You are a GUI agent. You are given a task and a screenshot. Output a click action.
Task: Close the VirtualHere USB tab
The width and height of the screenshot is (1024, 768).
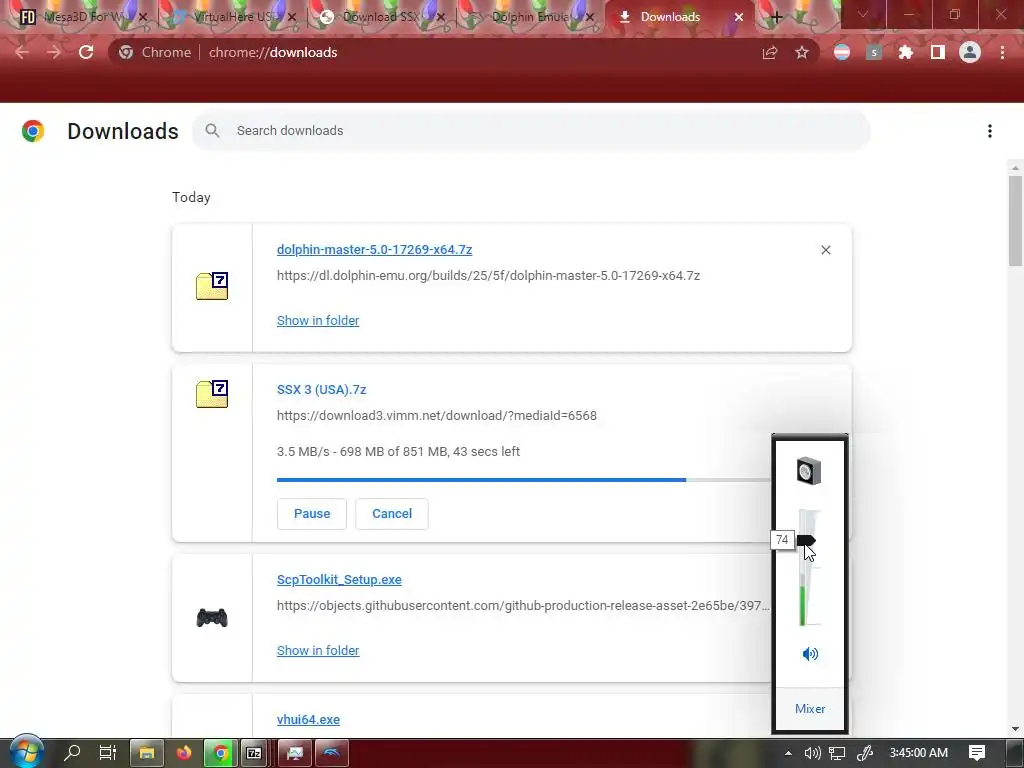(x=292, y=17)
